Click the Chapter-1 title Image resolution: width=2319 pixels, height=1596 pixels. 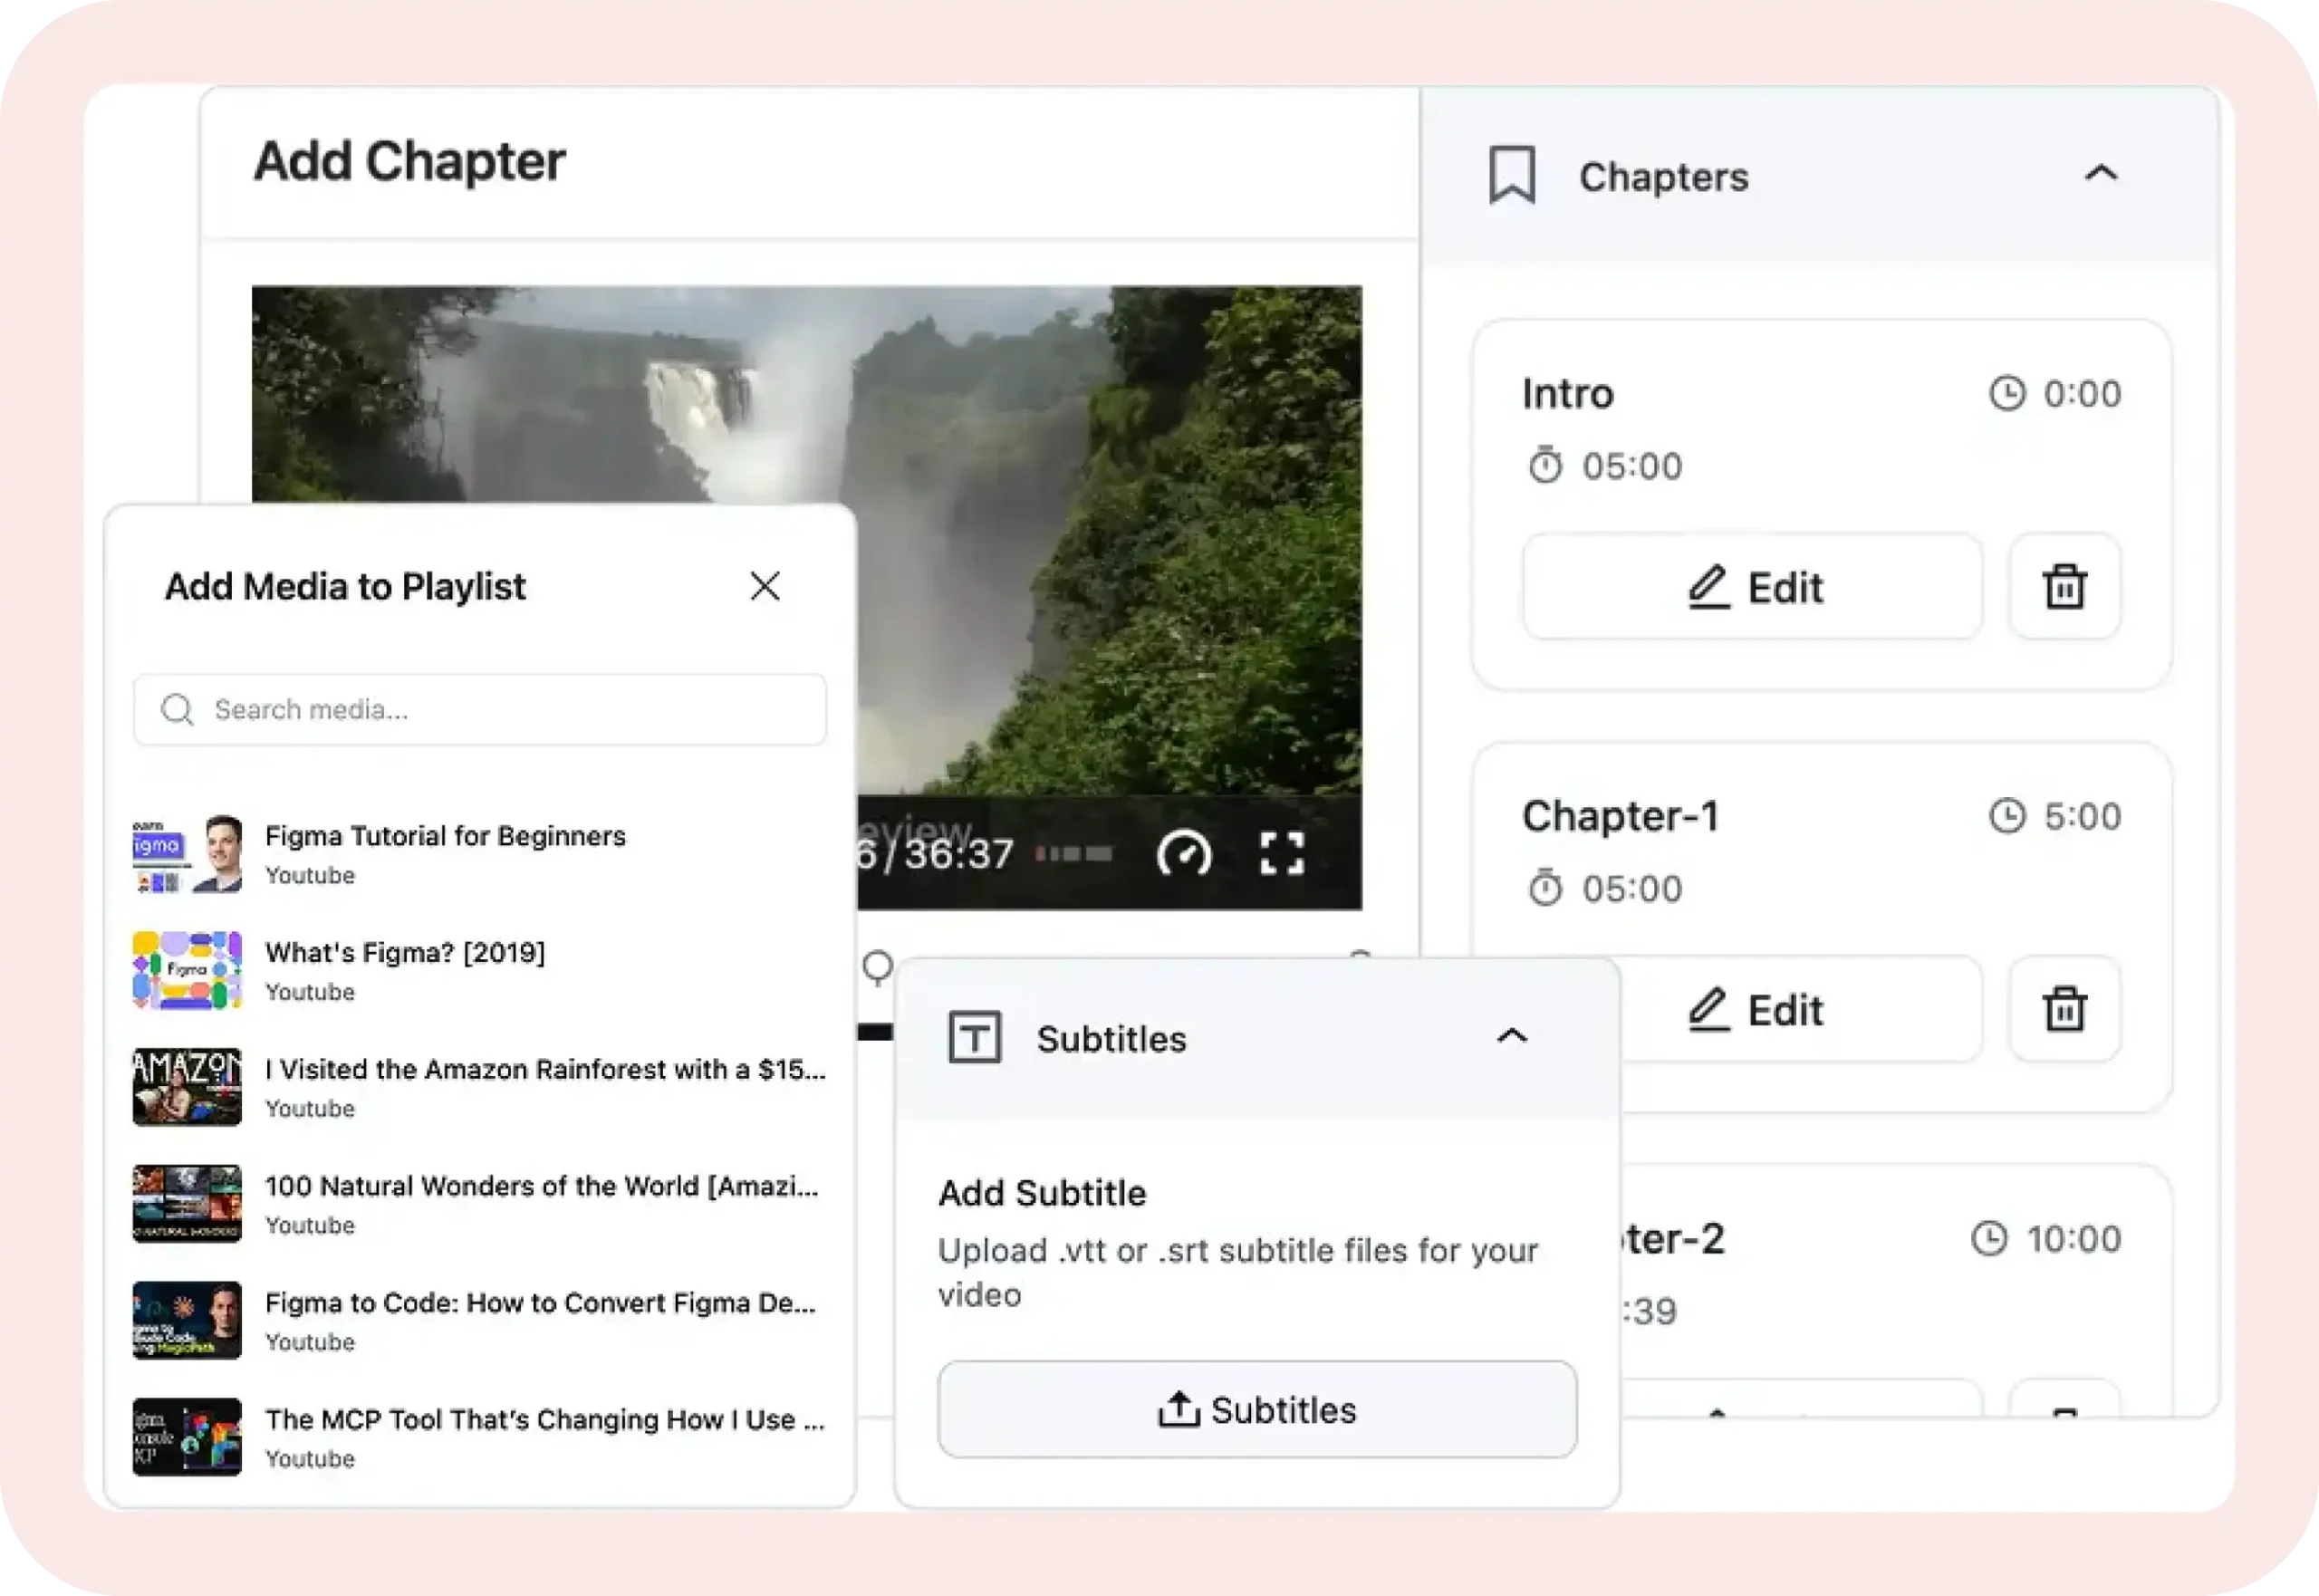[1620, 816]
